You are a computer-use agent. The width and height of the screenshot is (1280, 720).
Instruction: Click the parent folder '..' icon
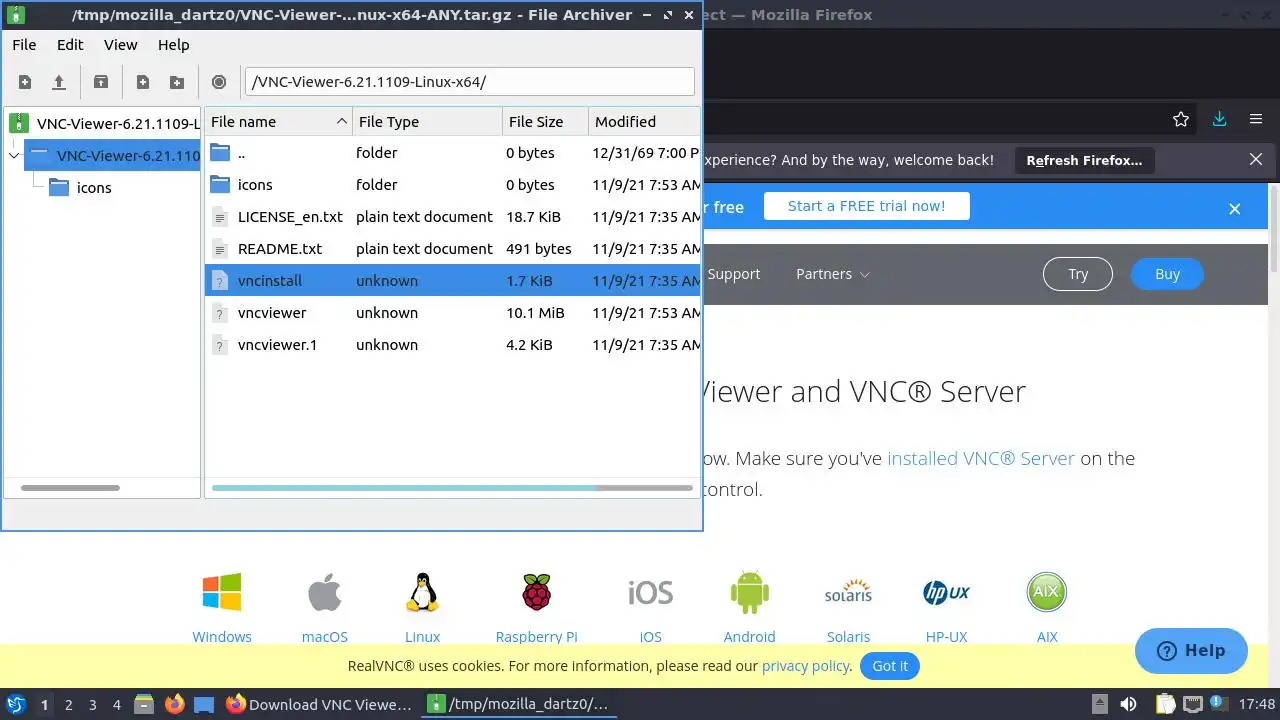[220, 153]
